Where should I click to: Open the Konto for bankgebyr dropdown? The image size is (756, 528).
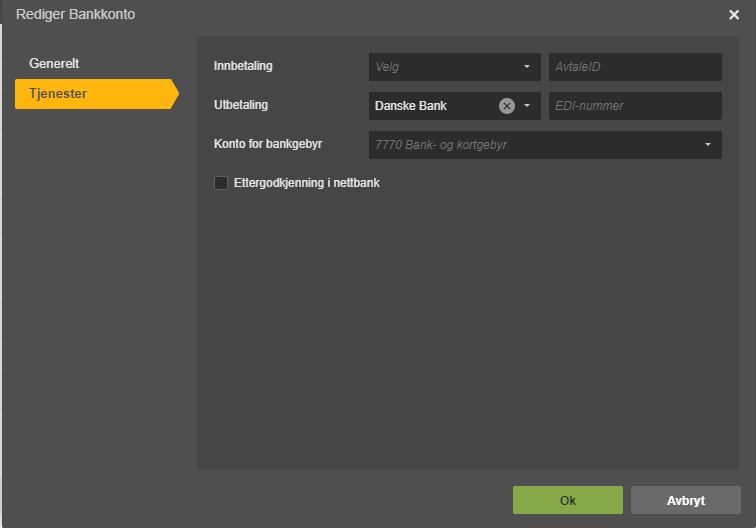click(x=545, y=145)
